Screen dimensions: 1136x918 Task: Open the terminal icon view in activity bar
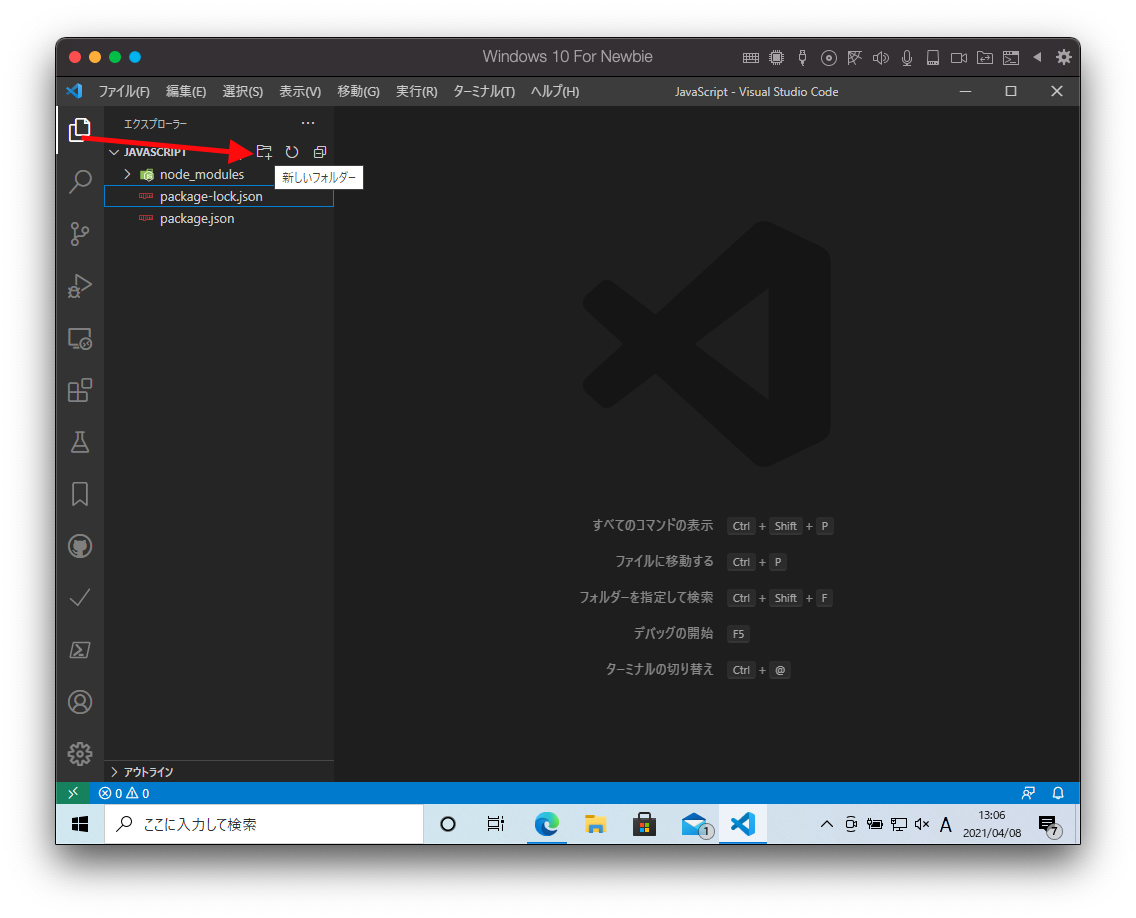point(80,650)
